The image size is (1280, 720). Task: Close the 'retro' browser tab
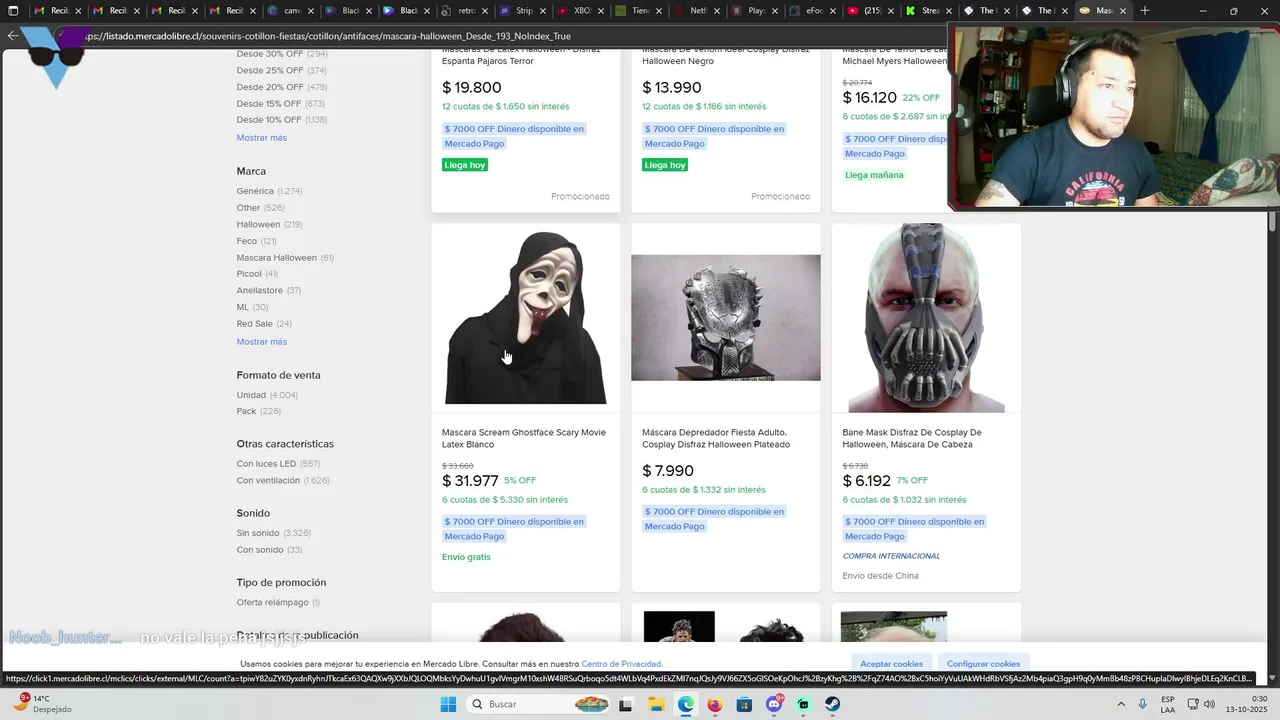pyautogui.click(x=485, y=11)
